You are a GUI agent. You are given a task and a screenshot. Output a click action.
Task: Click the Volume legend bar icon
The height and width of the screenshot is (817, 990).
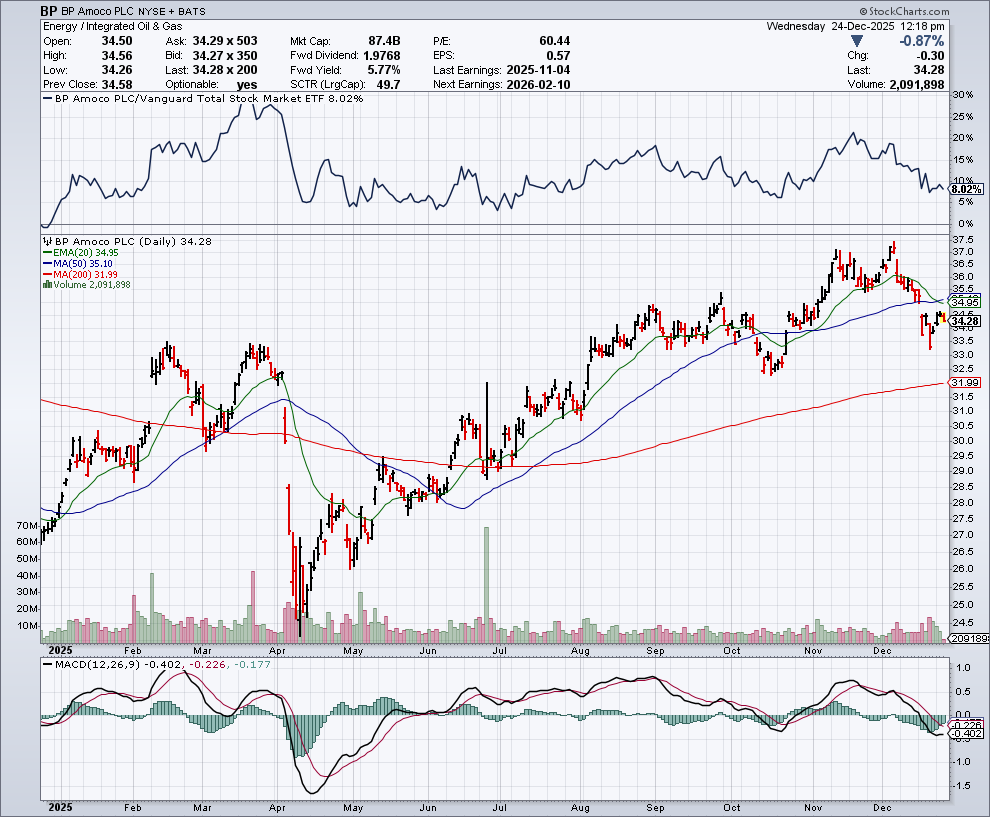click(45, 285)
